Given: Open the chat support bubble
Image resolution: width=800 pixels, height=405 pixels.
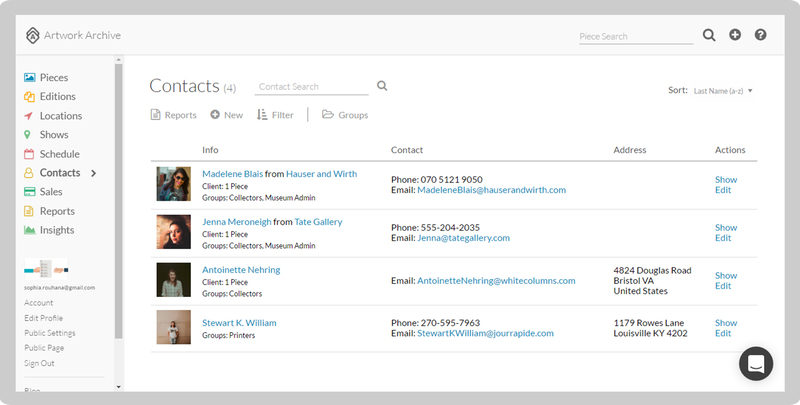Looking at the screenshot, I should (756, 363).
